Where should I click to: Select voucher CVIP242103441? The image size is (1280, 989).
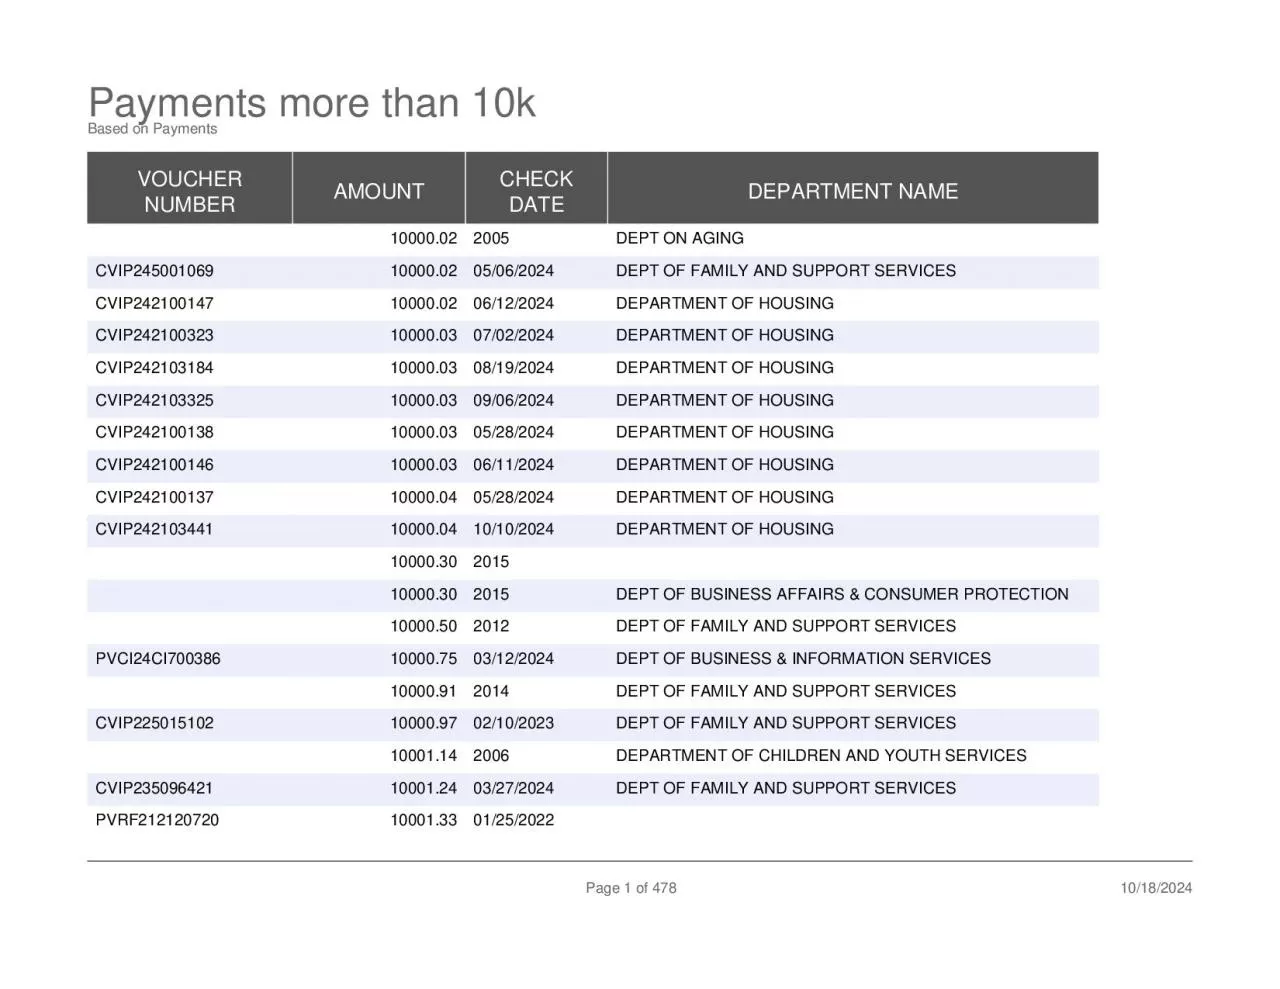[x=154, y=529]
